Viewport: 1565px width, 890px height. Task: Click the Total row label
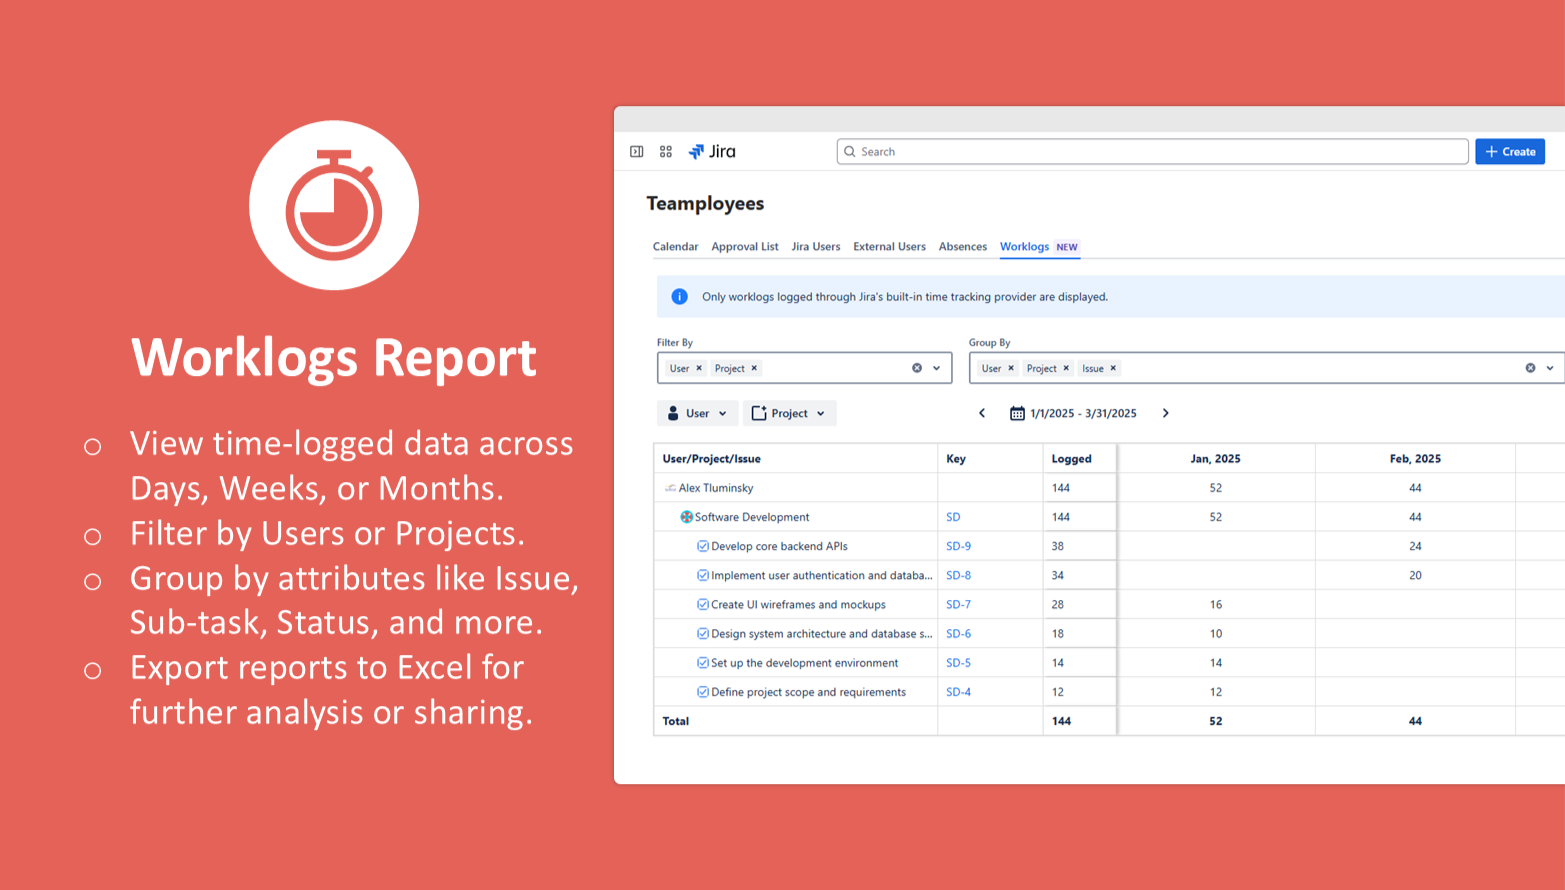pyautogui.click(x=676, y=721)
